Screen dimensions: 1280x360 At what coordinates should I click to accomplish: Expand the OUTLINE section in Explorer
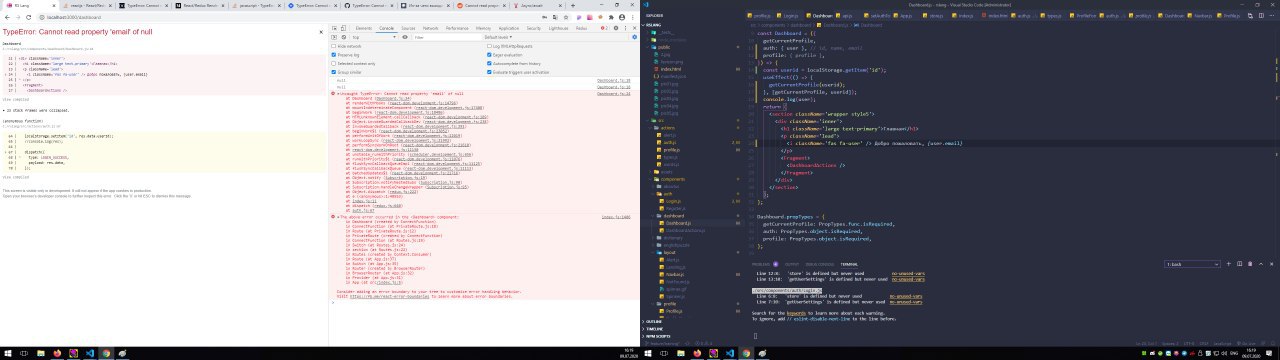pyautogui.click(x=654, y=321)
